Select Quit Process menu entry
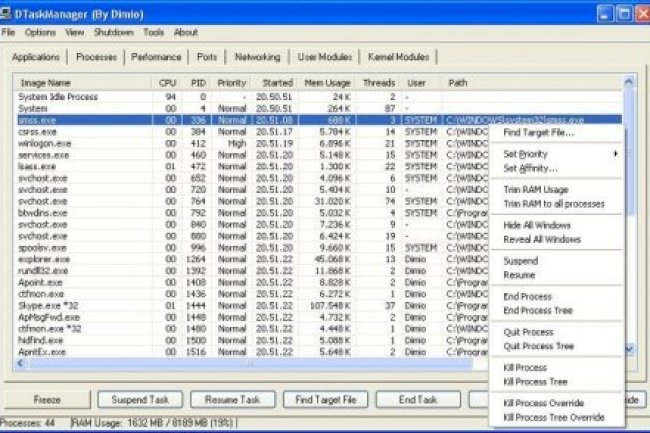 click(x=557, y=332)
